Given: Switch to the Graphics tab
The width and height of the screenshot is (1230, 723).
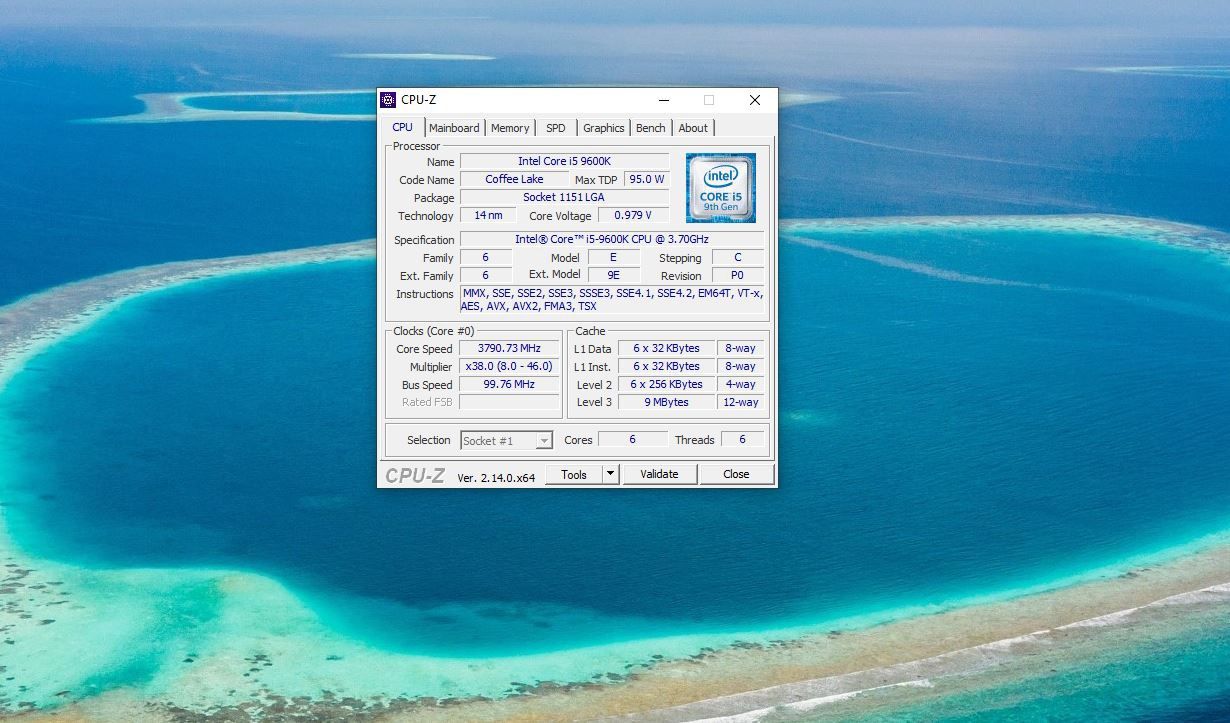Looking at the screenshot, I should coord(604,128).
